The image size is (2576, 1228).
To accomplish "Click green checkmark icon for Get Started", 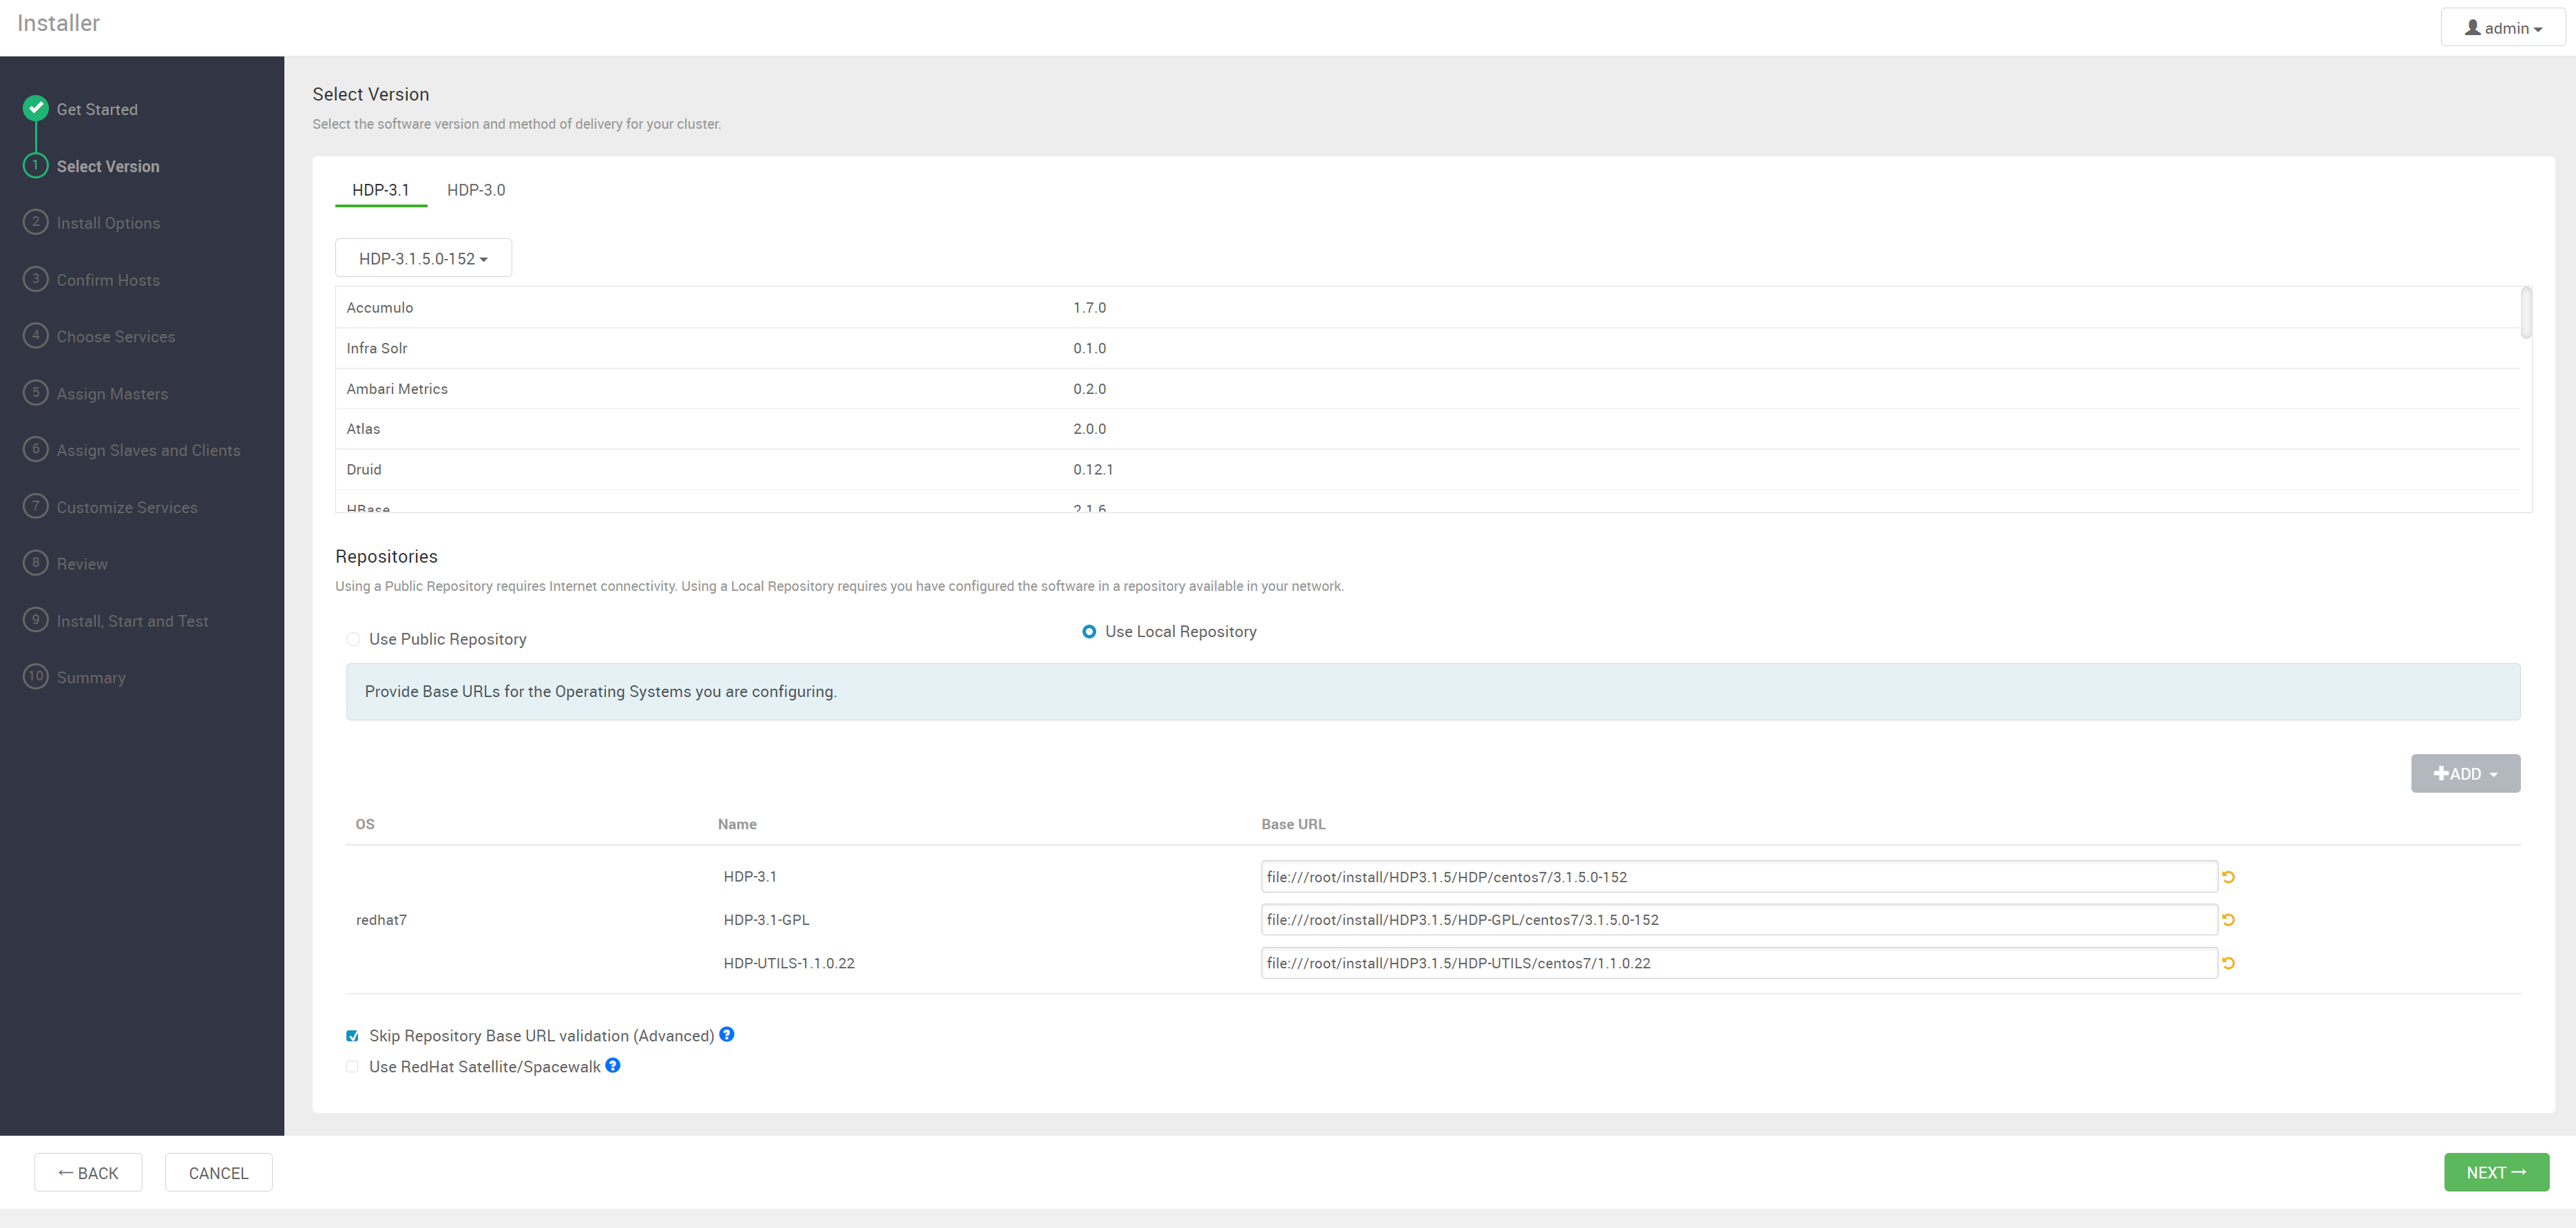I will 36,107.
